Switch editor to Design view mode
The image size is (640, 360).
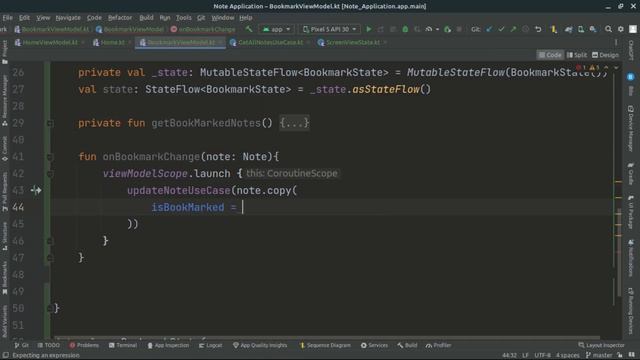[x=605, y=55]
